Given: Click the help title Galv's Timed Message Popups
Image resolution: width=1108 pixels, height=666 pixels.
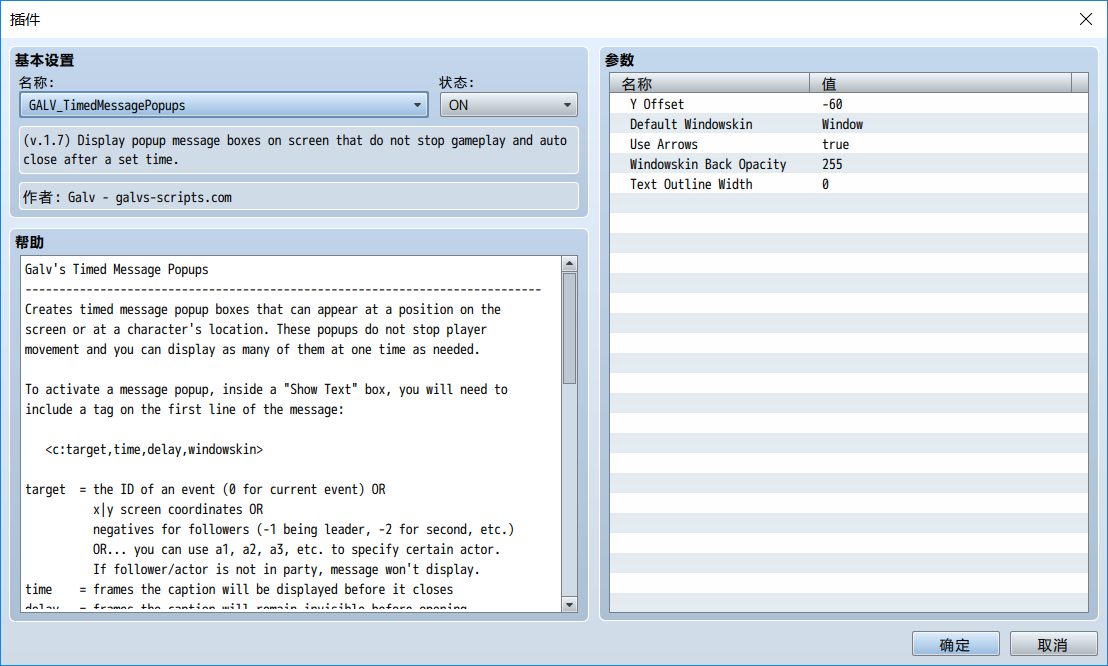Looking at the screenshot, I should pyautogui.click(x=117, y=269).
